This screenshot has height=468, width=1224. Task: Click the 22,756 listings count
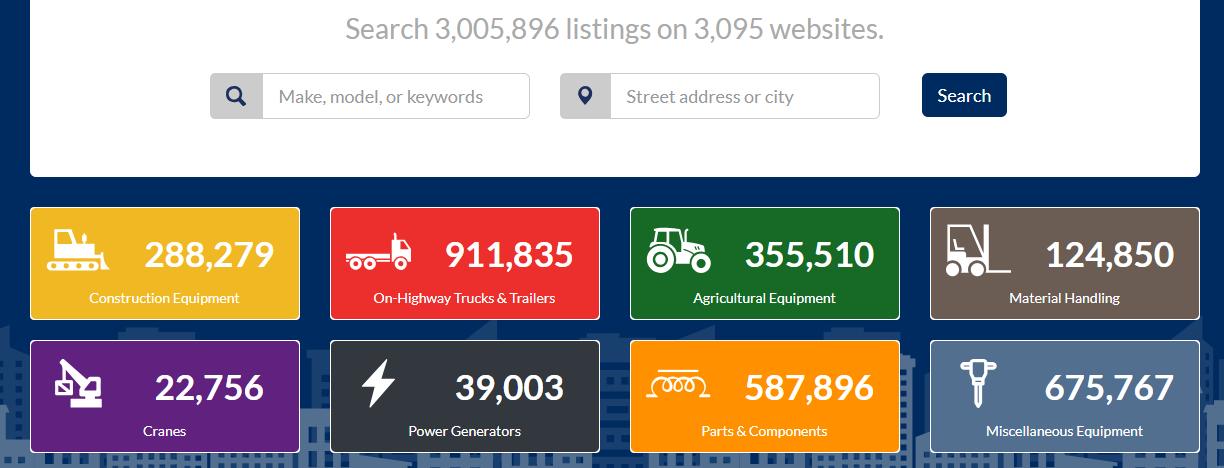coord(209,387)
